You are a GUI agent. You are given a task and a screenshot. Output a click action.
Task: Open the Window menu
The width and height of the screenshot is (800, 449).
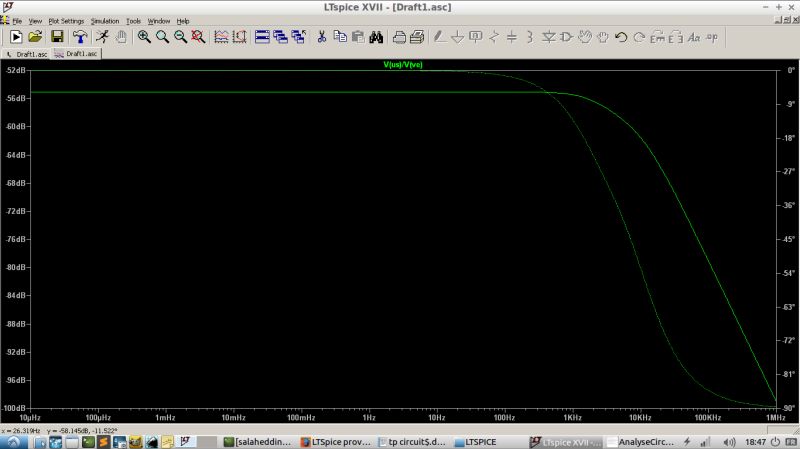click(x=159, y=21)
